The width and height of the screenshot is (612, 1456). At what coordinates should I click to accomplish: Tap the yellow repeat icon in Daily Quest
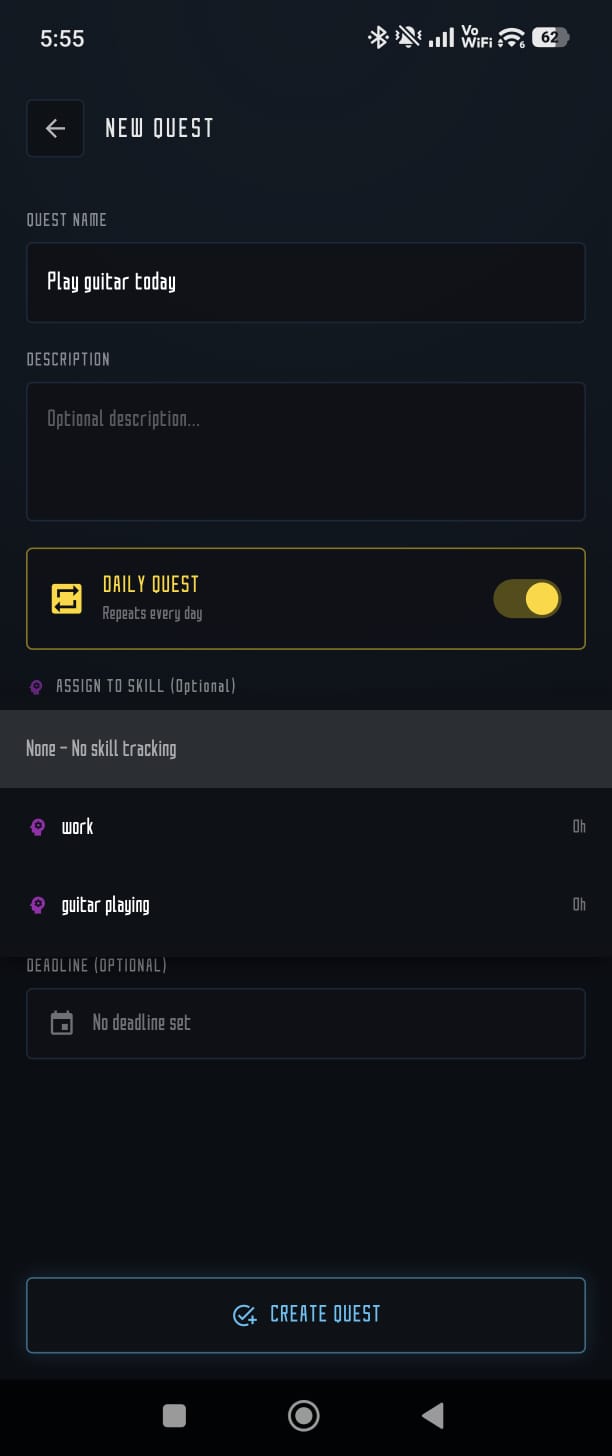coord(67,598)
